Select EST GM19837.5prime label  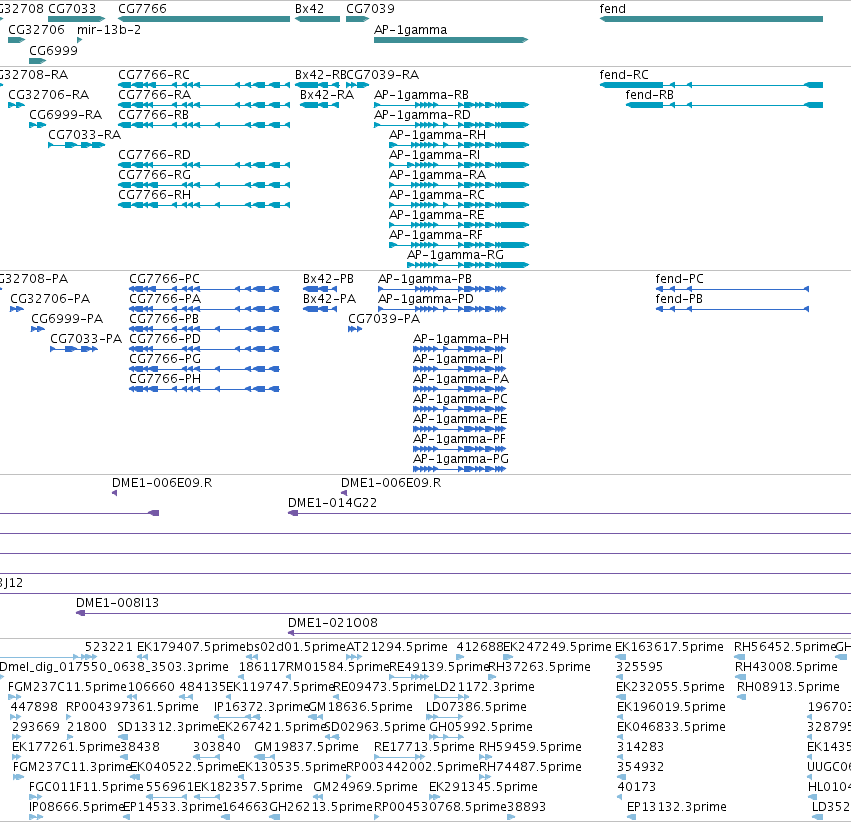tap(306, 747)
